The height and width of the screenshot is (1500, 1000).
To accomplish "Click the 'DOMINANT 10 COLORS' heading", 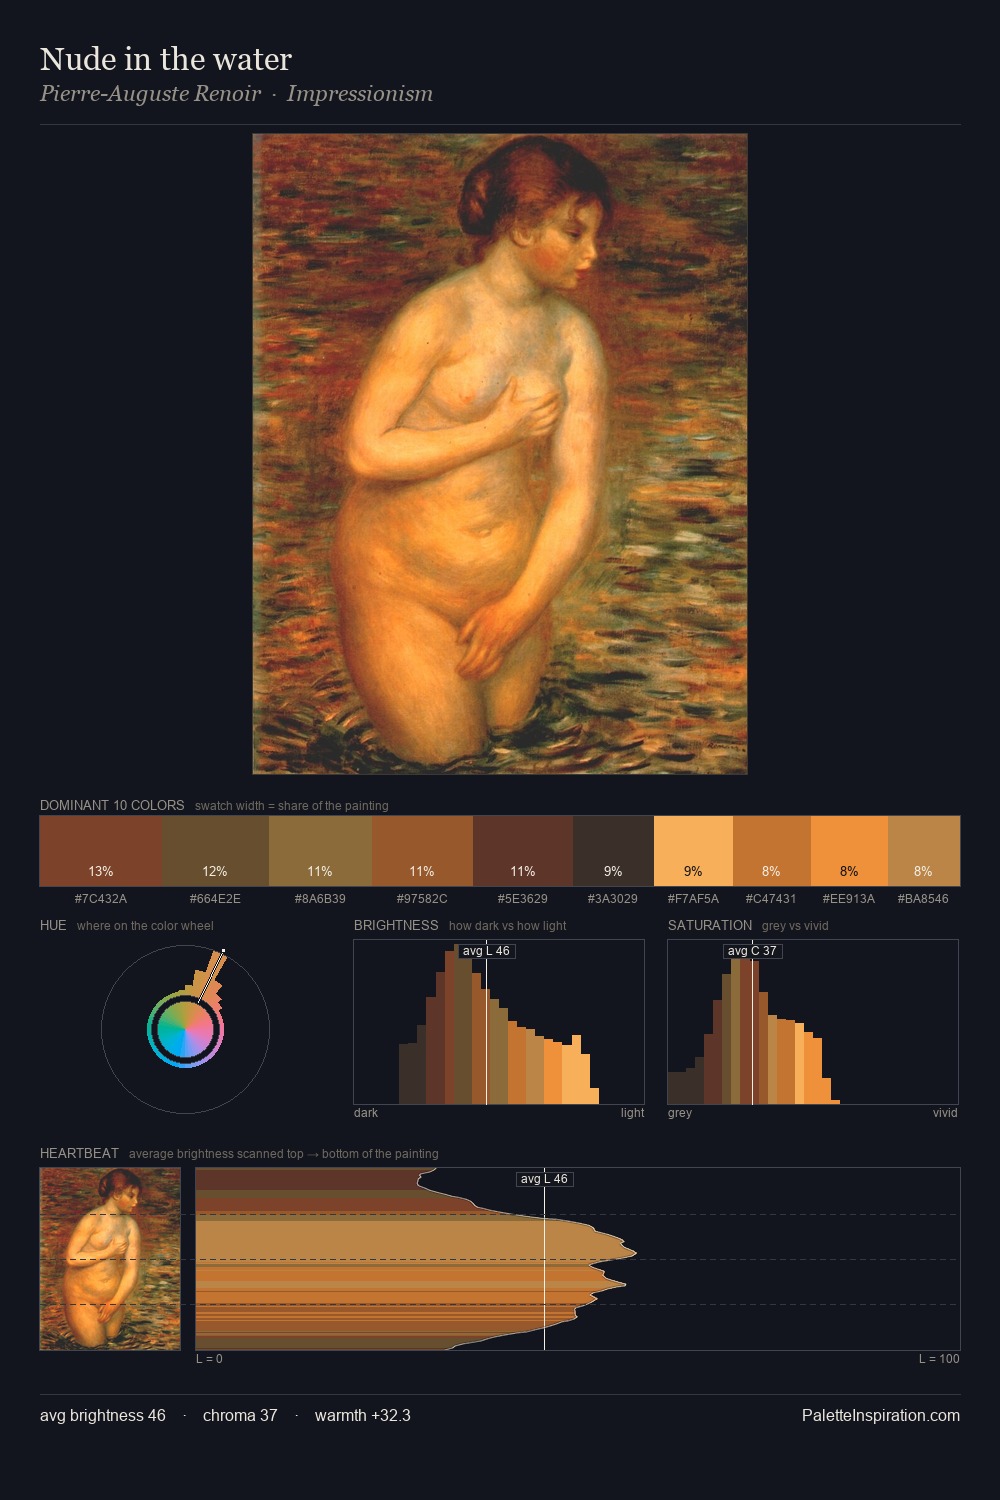I will click(x=112, y=805).
